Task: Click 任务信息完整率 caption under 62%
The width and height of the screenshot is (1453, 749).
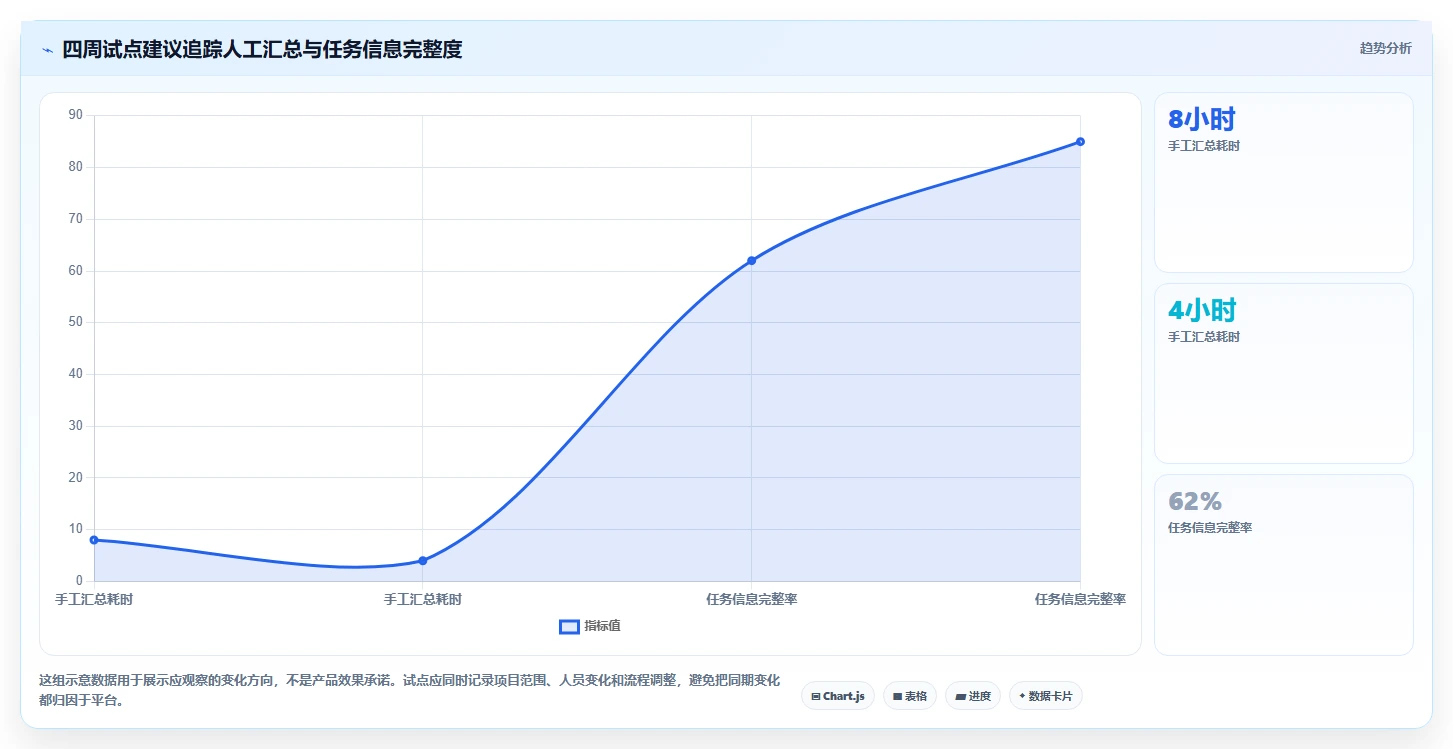Action: tap(1210, 528)
